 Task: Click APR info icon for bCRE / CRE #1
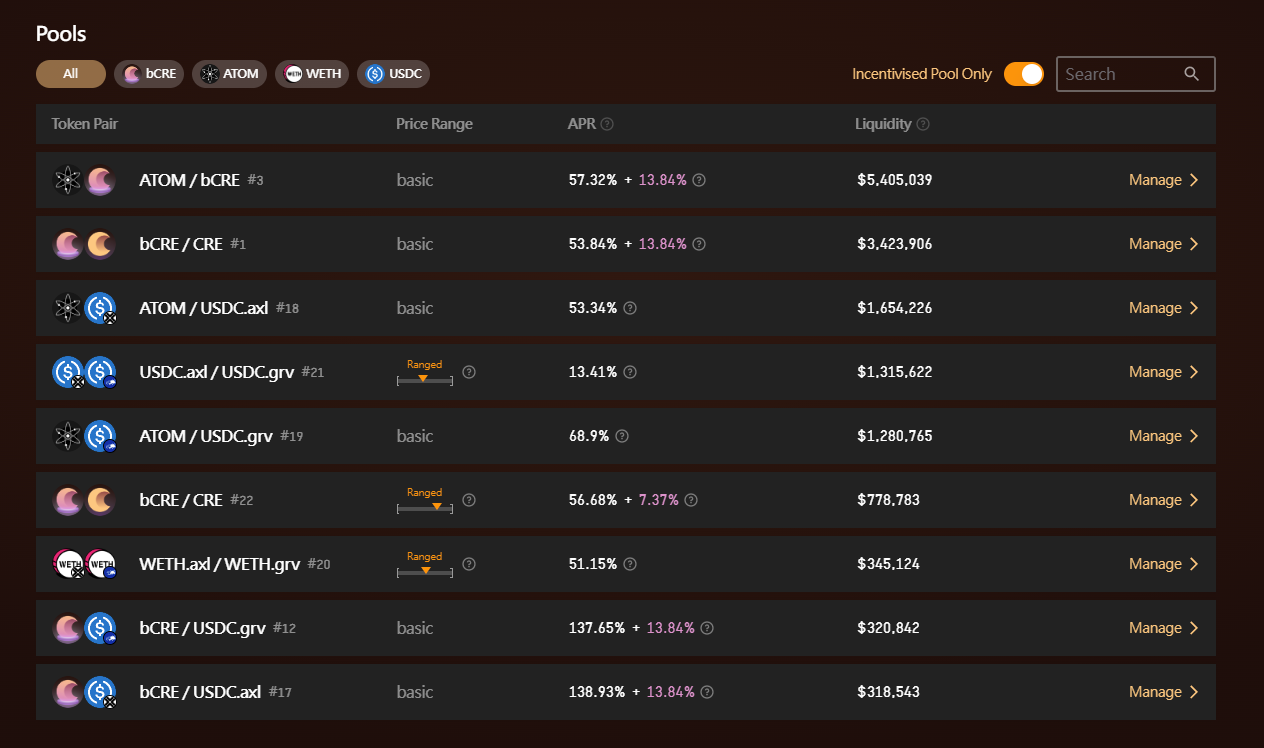[x=699, y=244]
